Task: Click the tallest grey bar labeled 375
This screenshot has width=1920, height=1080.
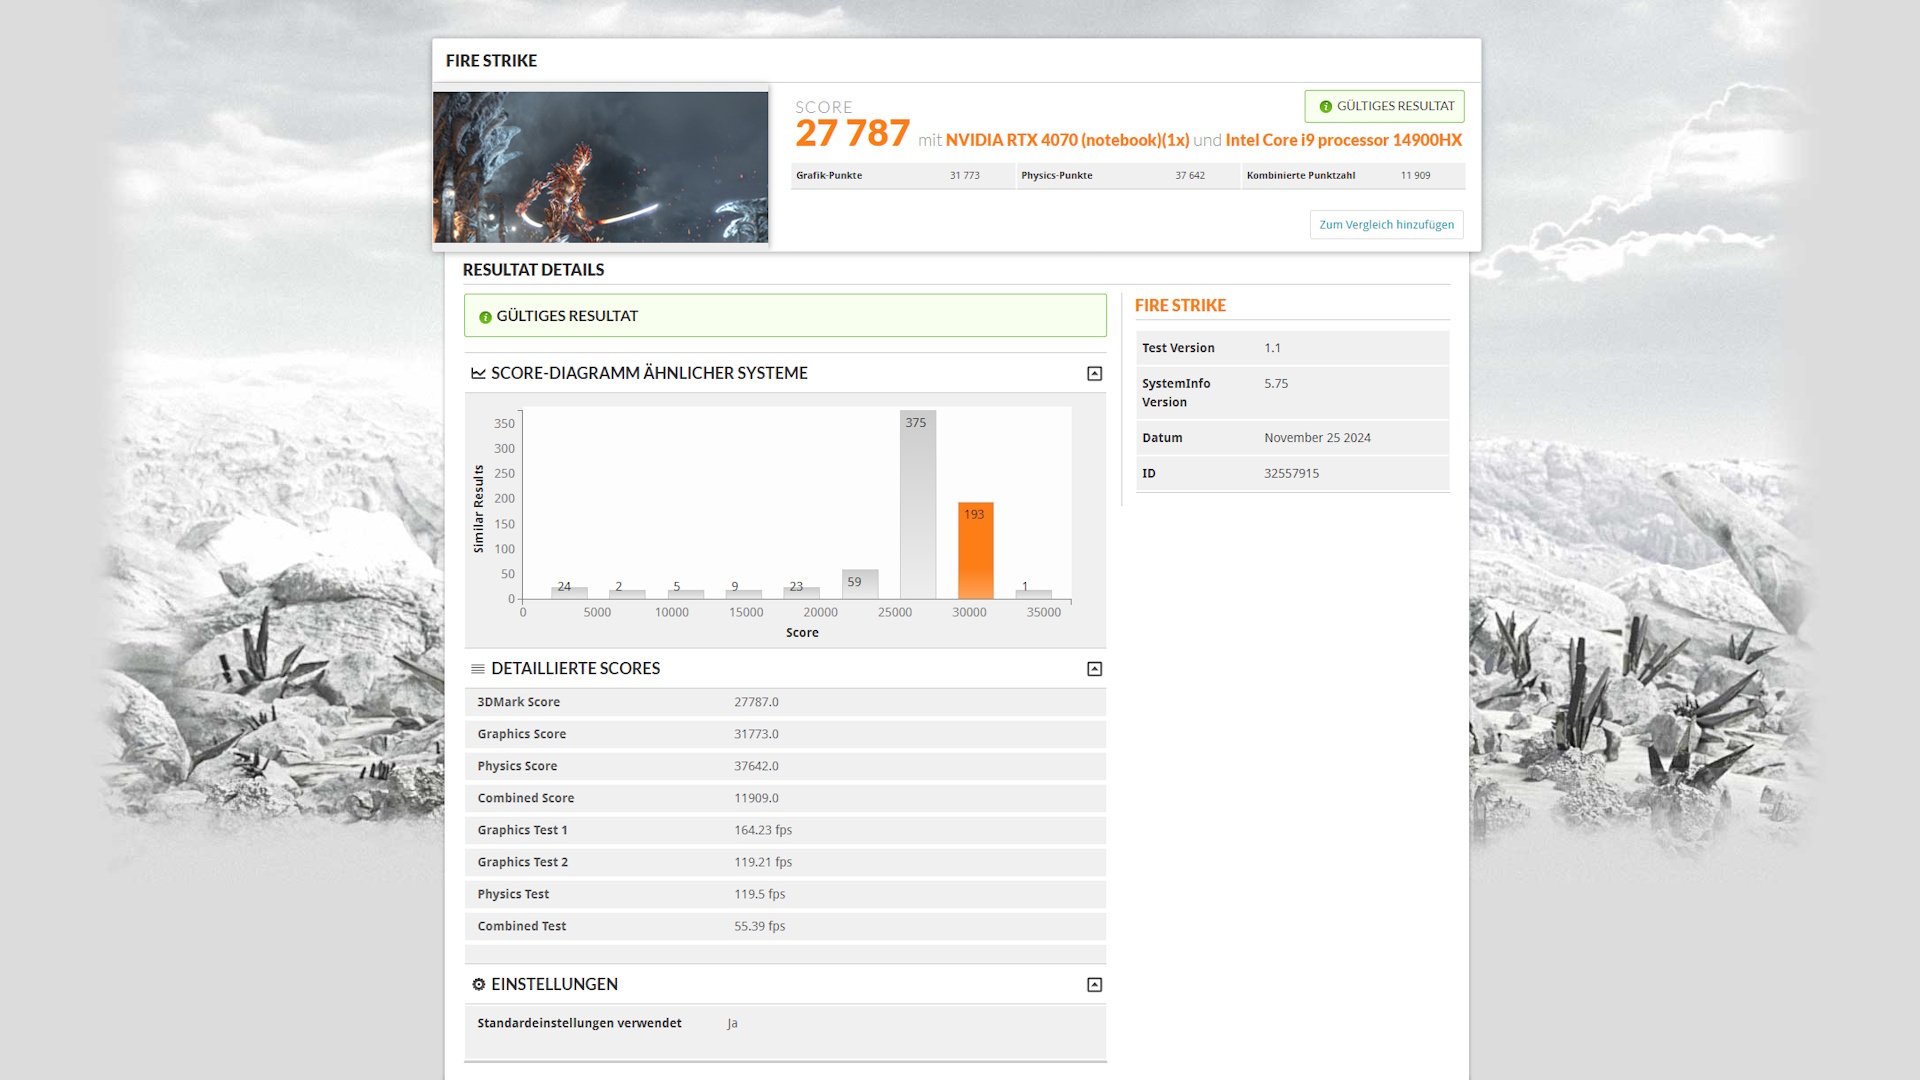Action: click(917, 505)
